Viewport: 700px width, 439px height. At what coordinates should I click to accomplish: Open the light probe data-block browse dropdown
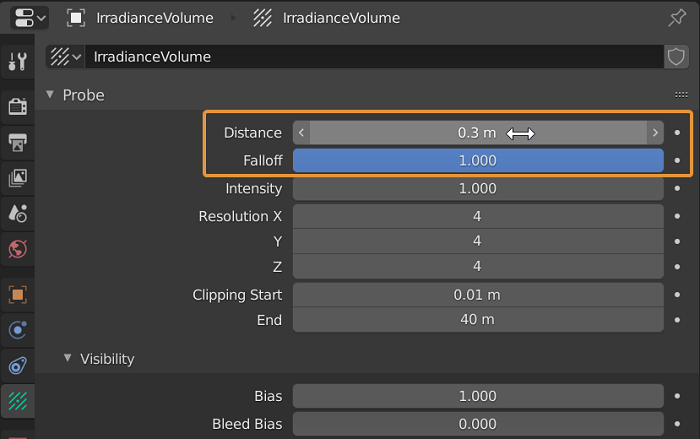tap(66, 57)
